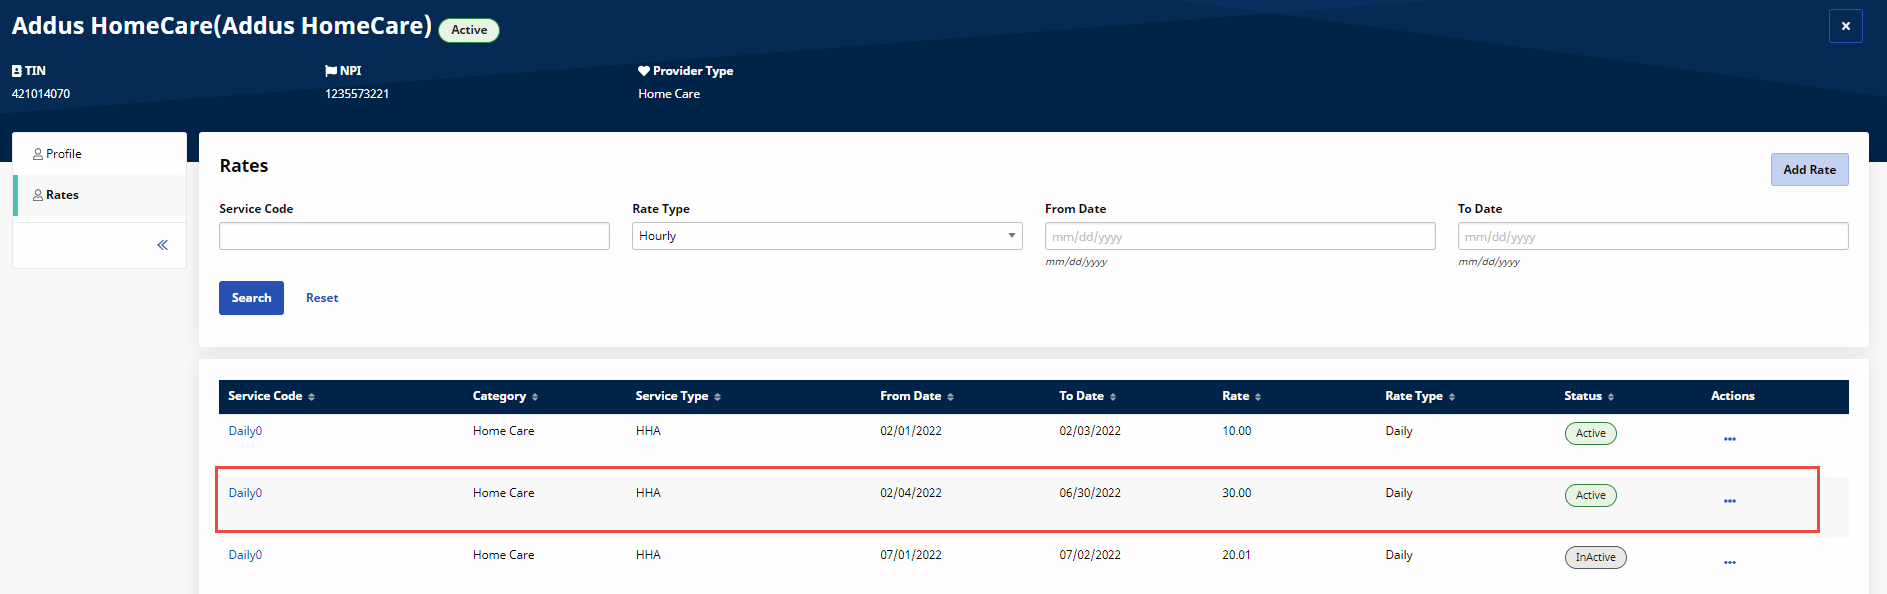
Task: Collapse the sidebar with double-chevron icon
Action: tap(162, 245)
